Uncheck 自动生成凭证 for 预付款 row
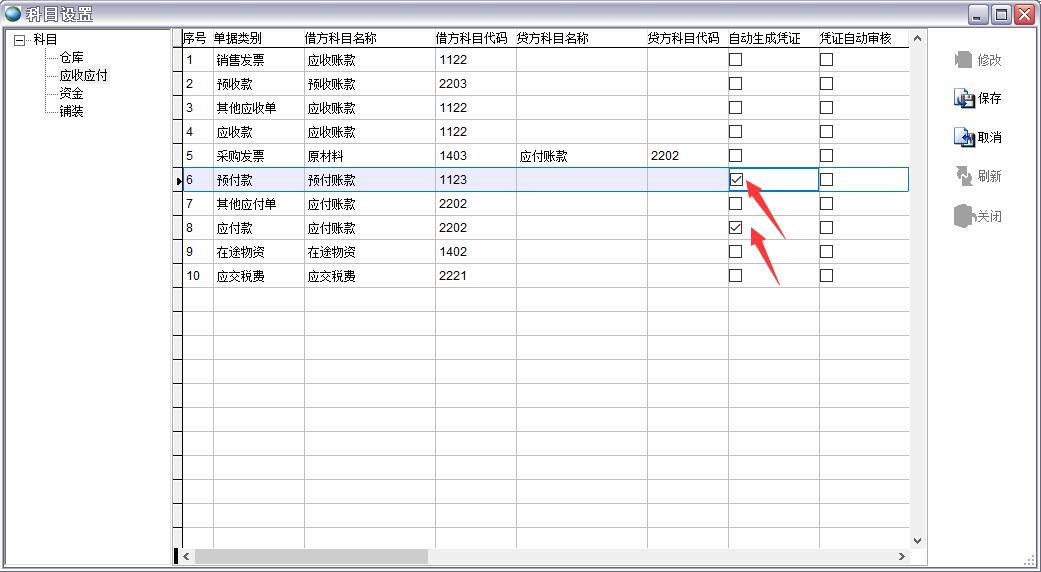 point(736,180)
